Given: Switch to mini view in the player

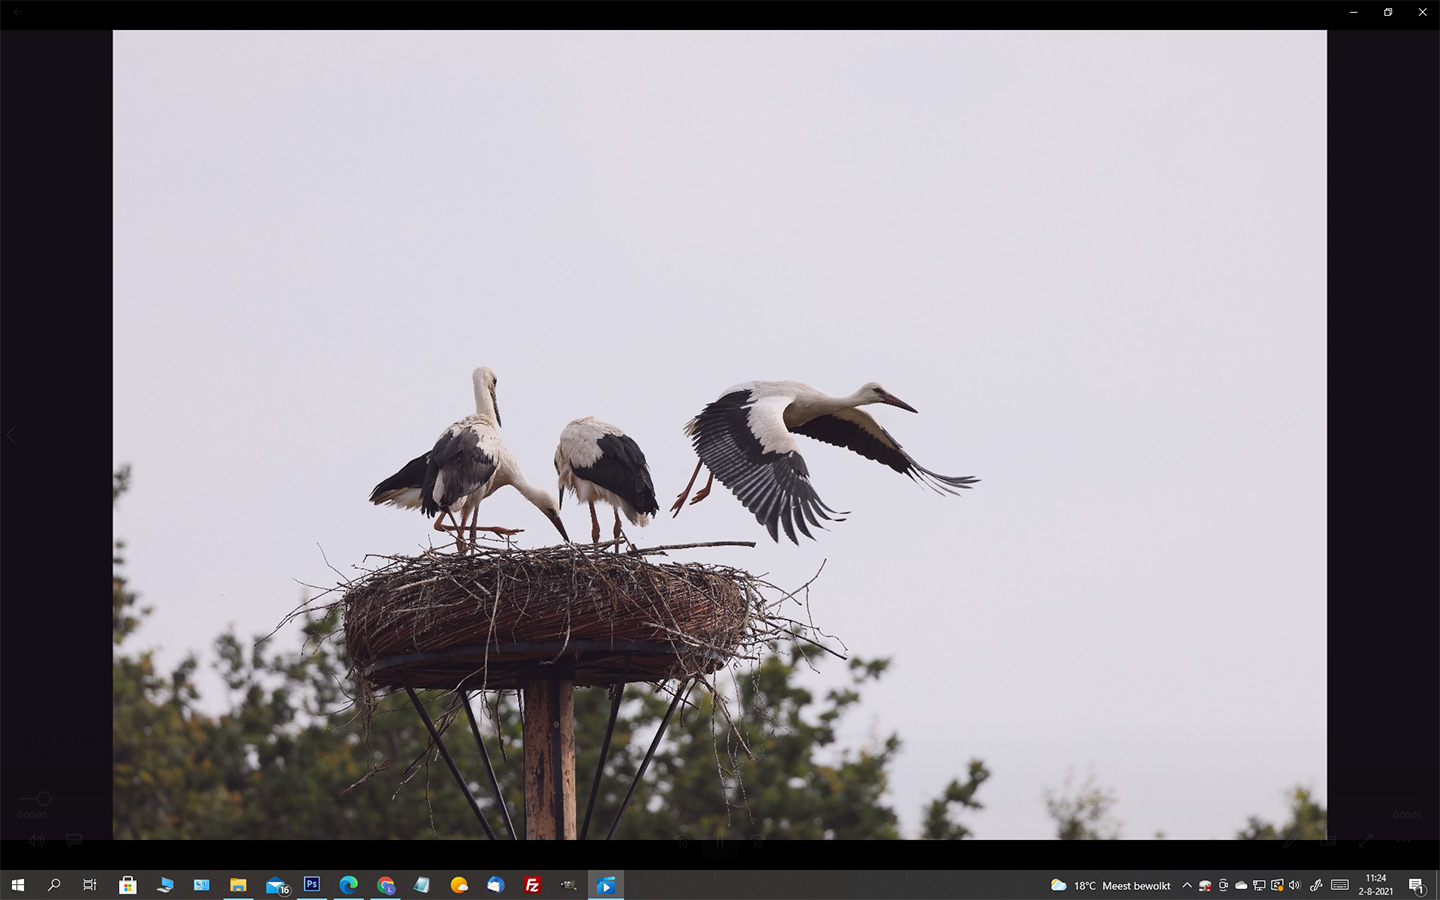Looking at the screenshot, I should coord(1328,841).
